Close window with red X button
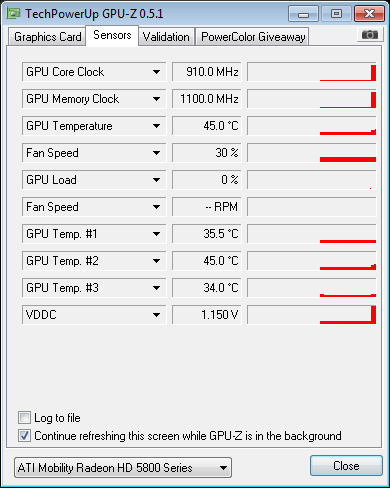 369,14
